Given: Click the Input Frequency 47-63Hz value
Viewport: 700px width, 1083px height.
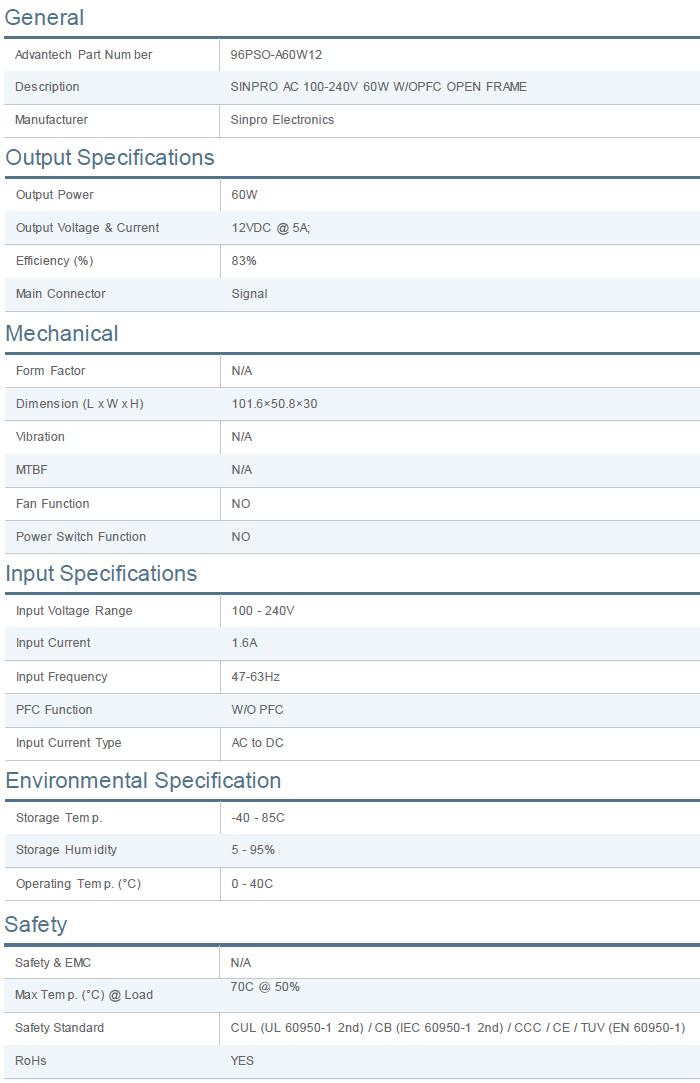Looking at the screenshot, I should pos(255,677).
